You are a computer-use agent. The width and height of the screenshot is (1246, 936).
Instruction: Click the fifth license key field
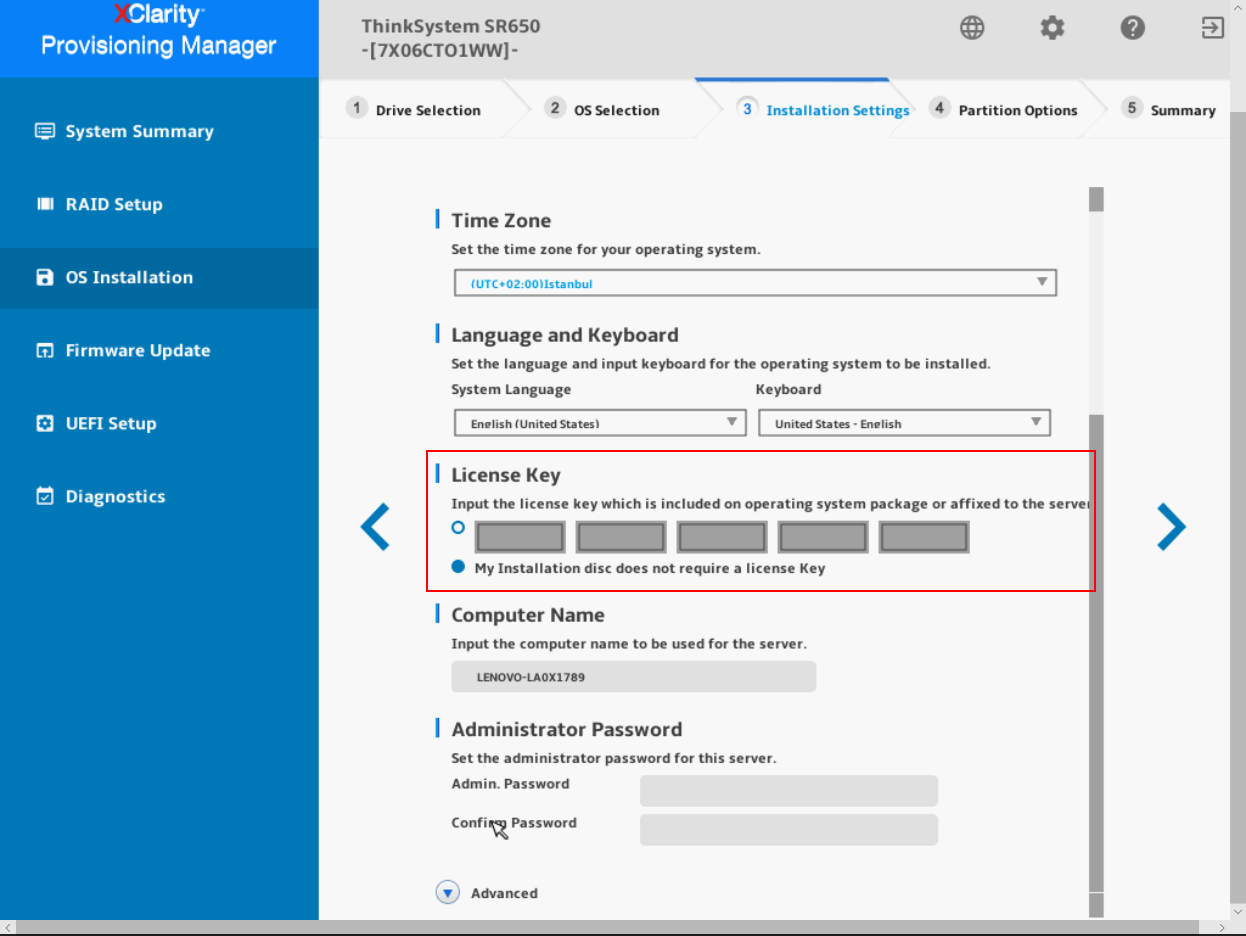(924, 537)
